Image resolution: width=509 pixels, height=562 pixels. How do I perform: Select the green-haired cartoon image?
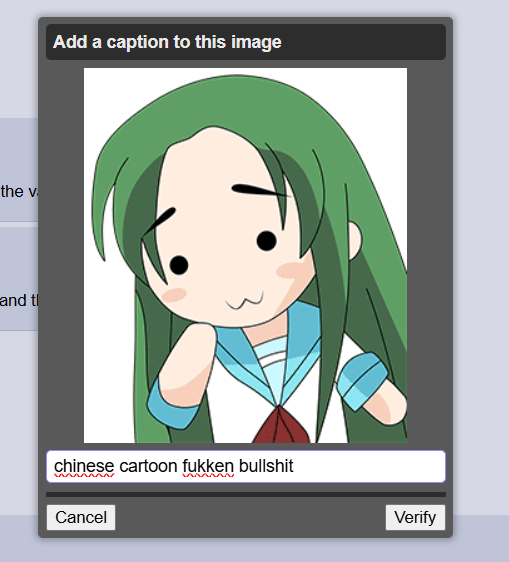click(x=245, y=255)
